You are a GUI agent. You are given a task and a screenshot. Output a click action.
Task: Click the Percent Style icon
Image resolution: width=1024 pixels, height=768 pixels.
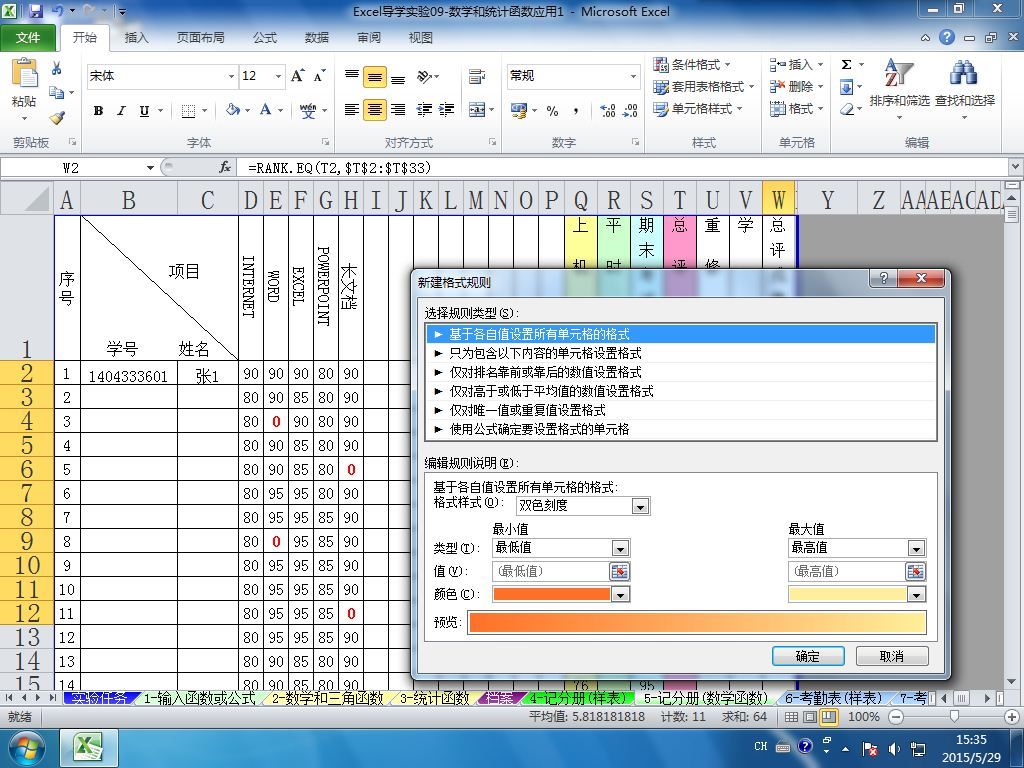[x=552, y=111]
